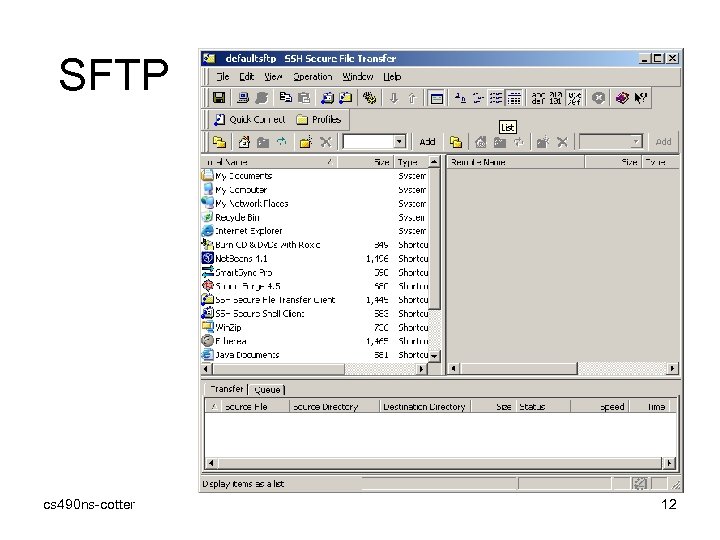Click local pane Home folder icon
Image resolution: width=720 pixels, height=540 pixels.
244,142
